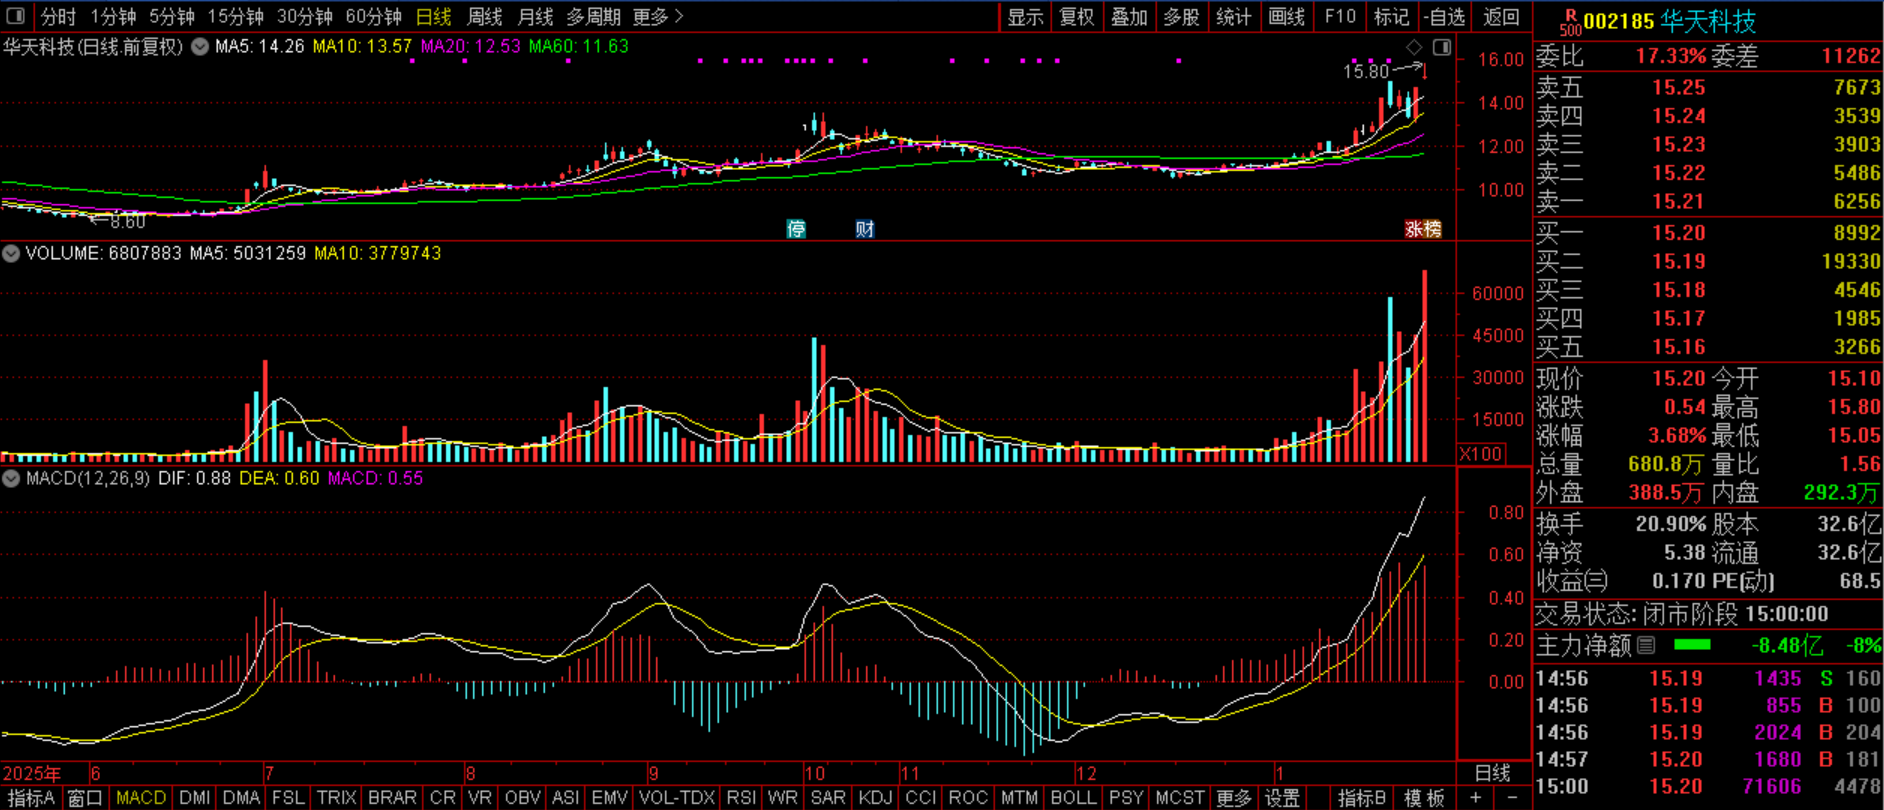Select the 1分钟 timeframe

pos(113,17)
